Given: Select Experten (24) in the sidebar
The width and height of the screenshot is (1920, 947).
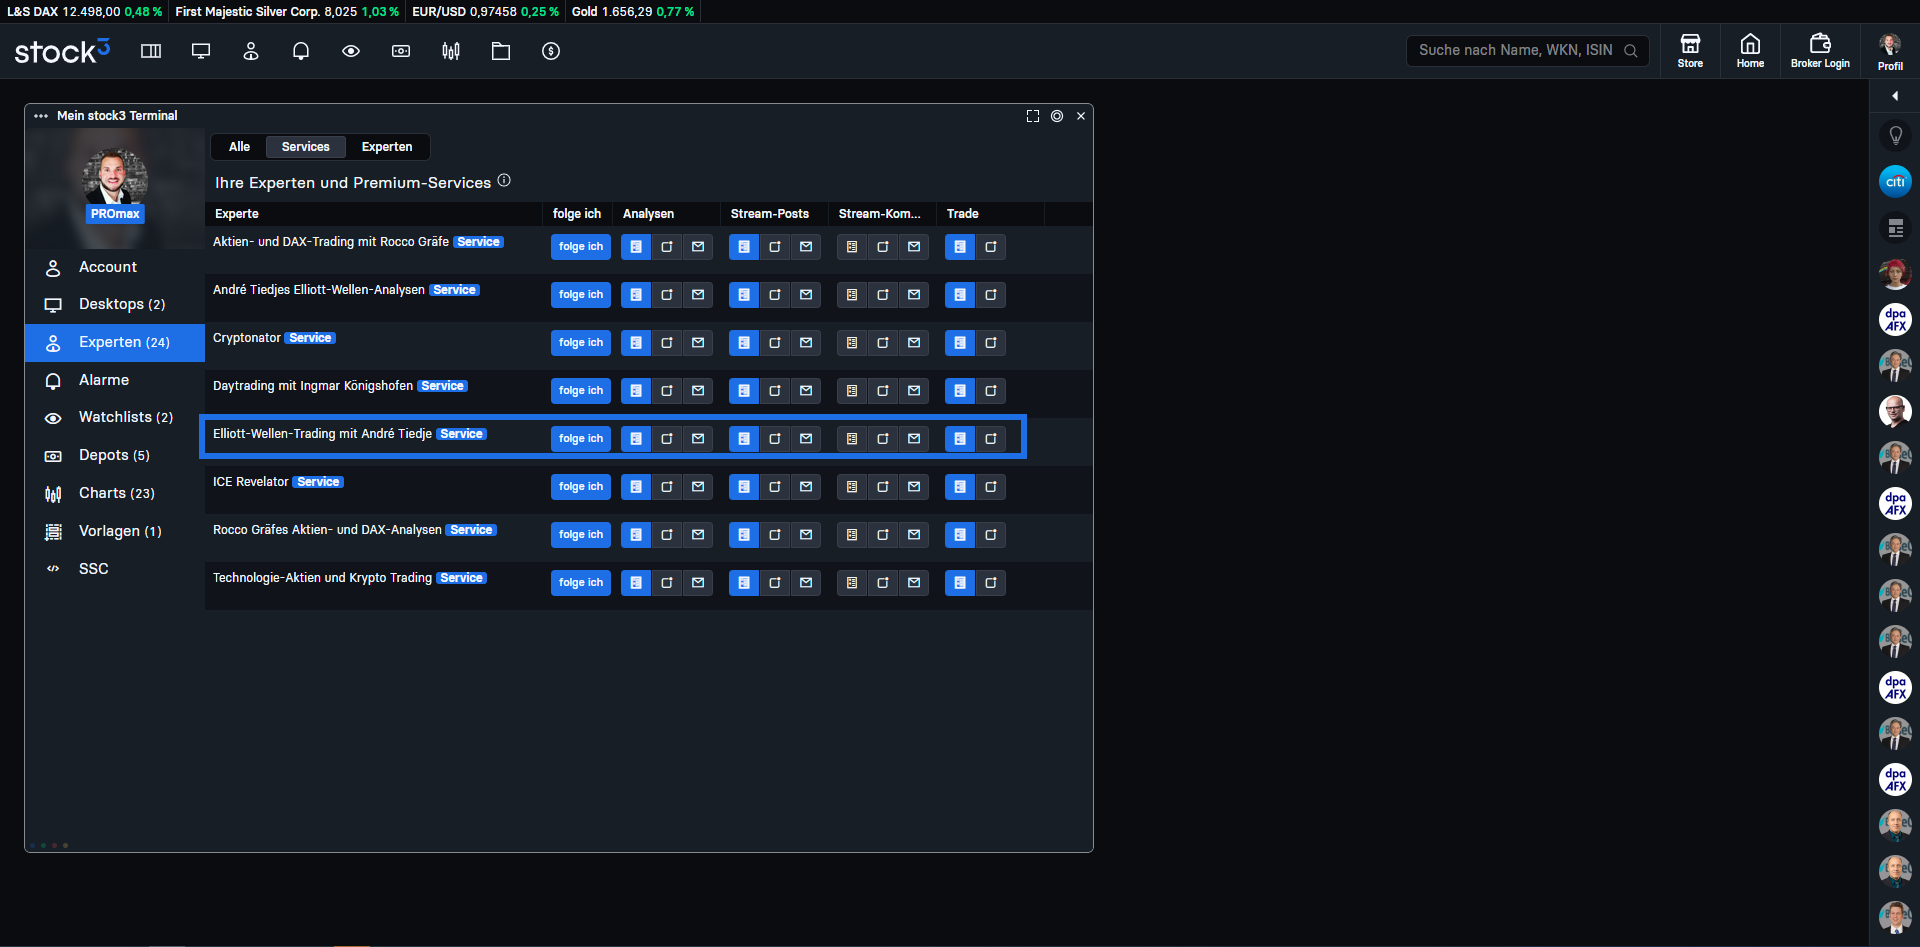Looking at the screenshot, I should pos(115,342).
